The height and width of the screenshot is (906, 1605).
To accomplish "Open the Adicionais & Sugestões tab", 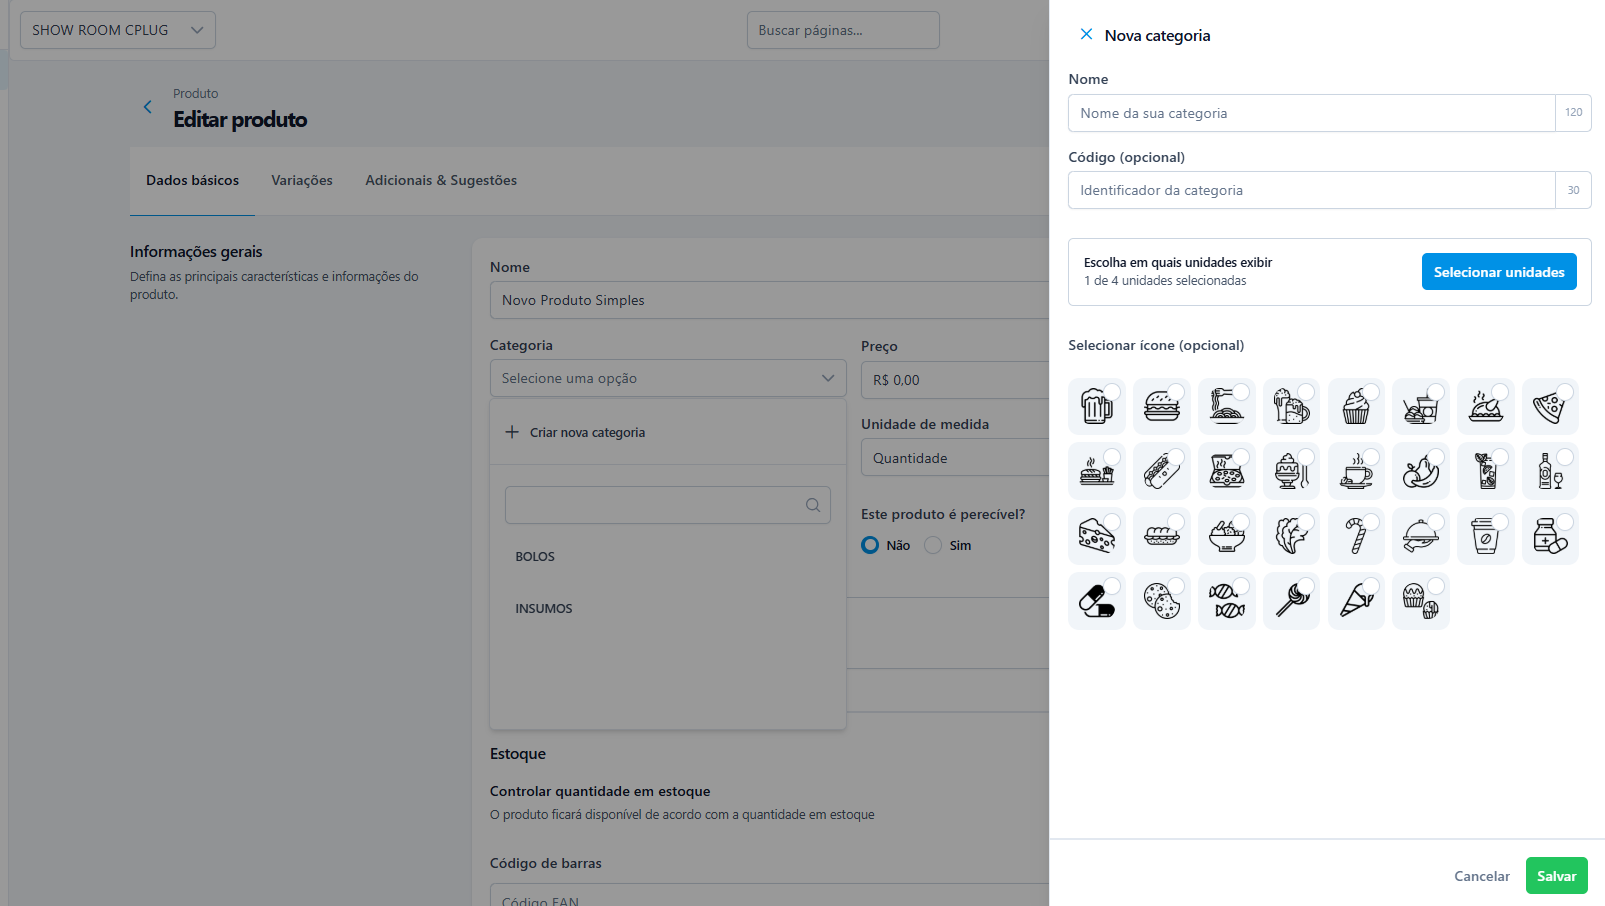I will 441,181.
